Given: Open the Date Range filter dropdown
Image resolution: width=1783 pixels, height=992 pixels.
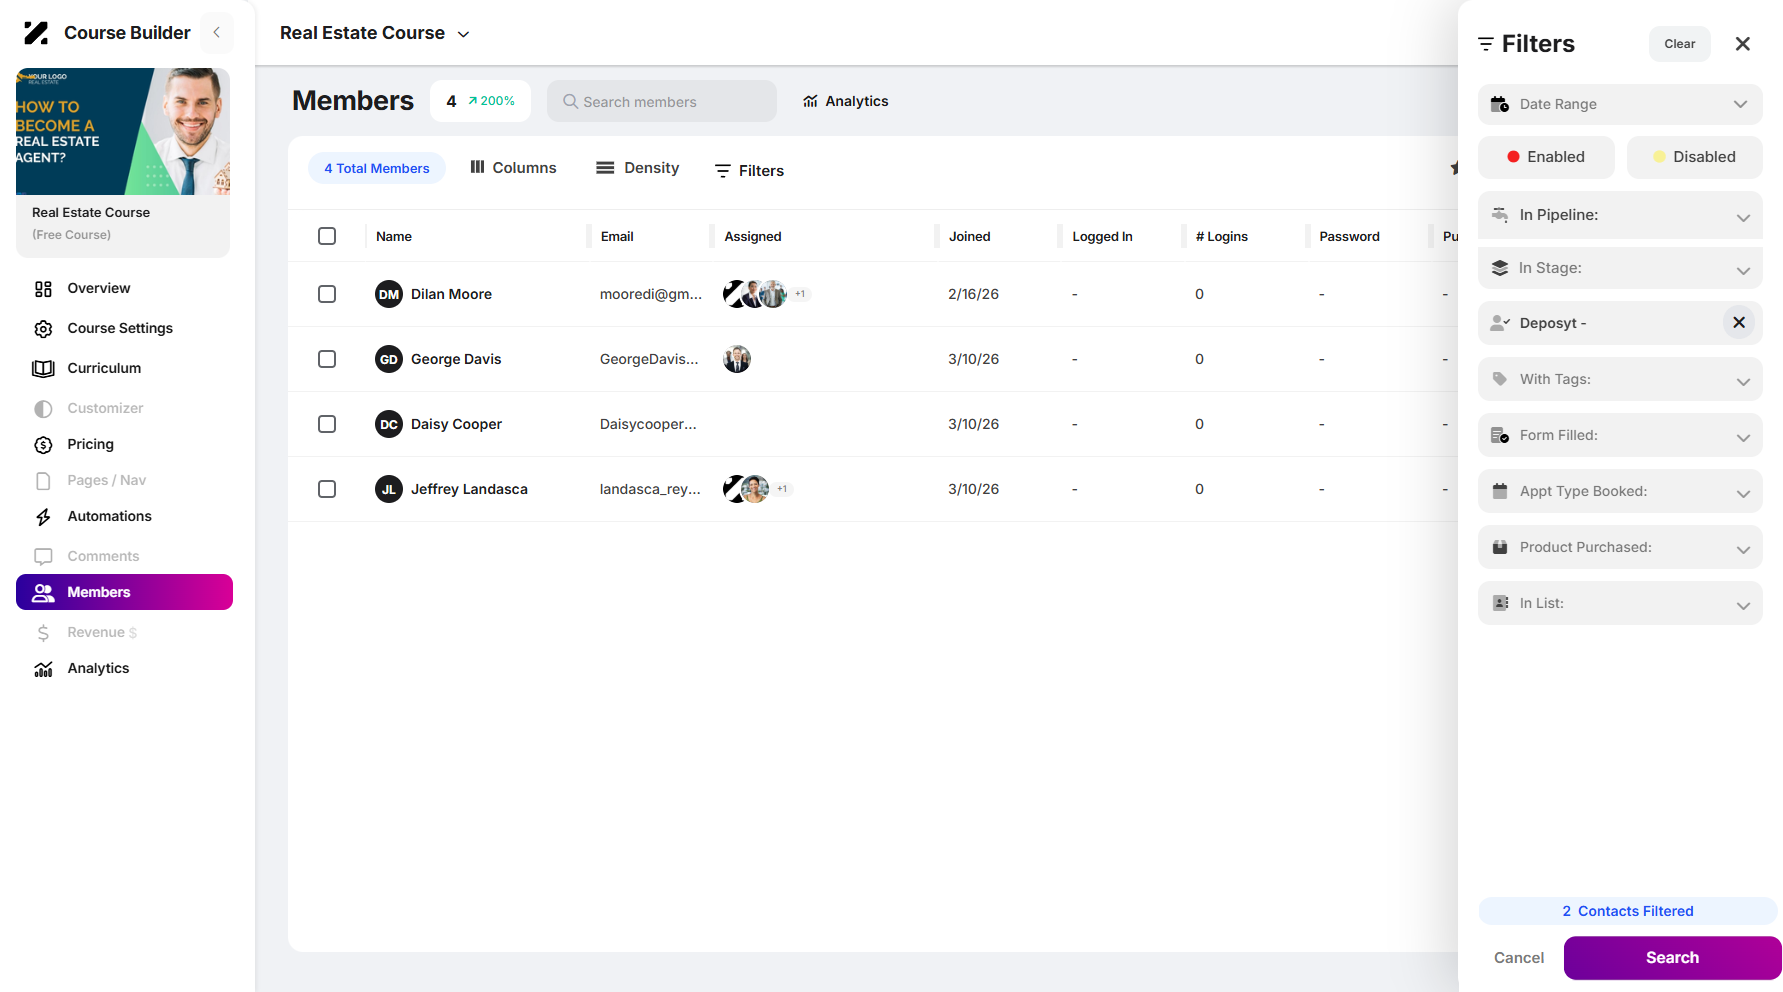Looking at the screenshot, I should [1620, 104].
